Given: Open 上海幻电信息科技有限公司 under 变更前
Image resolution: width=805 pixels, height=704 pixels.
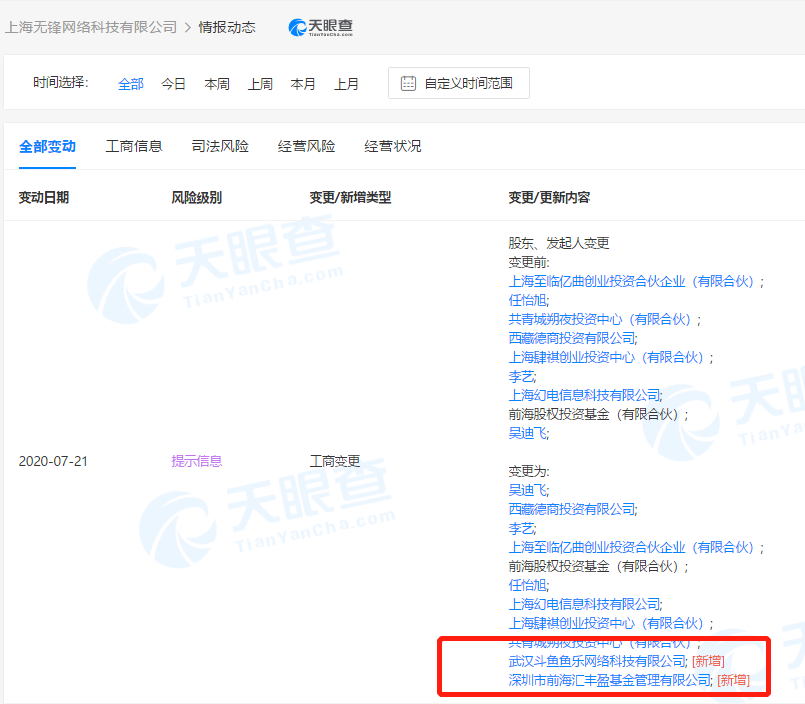Looking at the screenshot, I should (x=584, y=395).
